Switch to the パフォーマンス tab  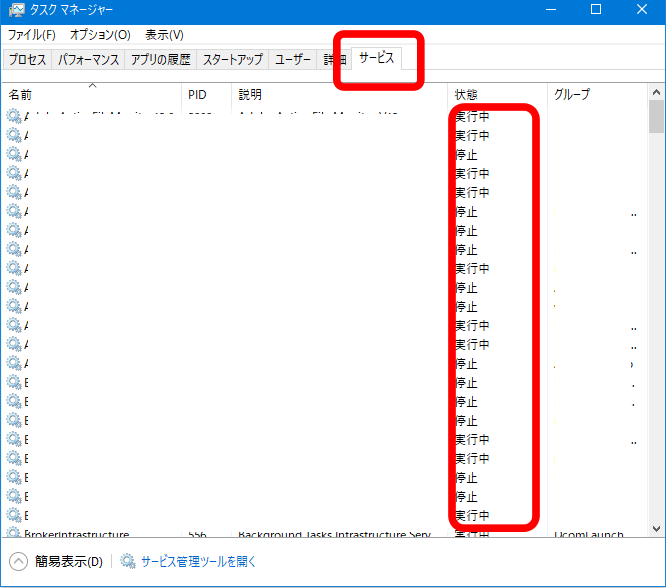click(x=88, y=59)
